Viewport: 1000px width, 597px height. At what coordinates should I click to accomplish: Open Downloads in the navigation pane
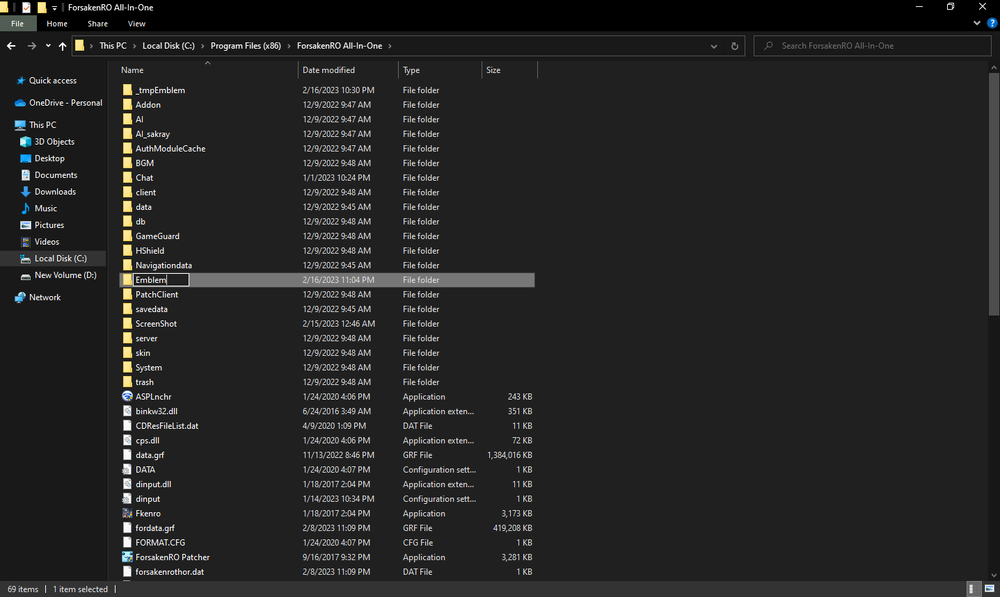pos(55,192)
